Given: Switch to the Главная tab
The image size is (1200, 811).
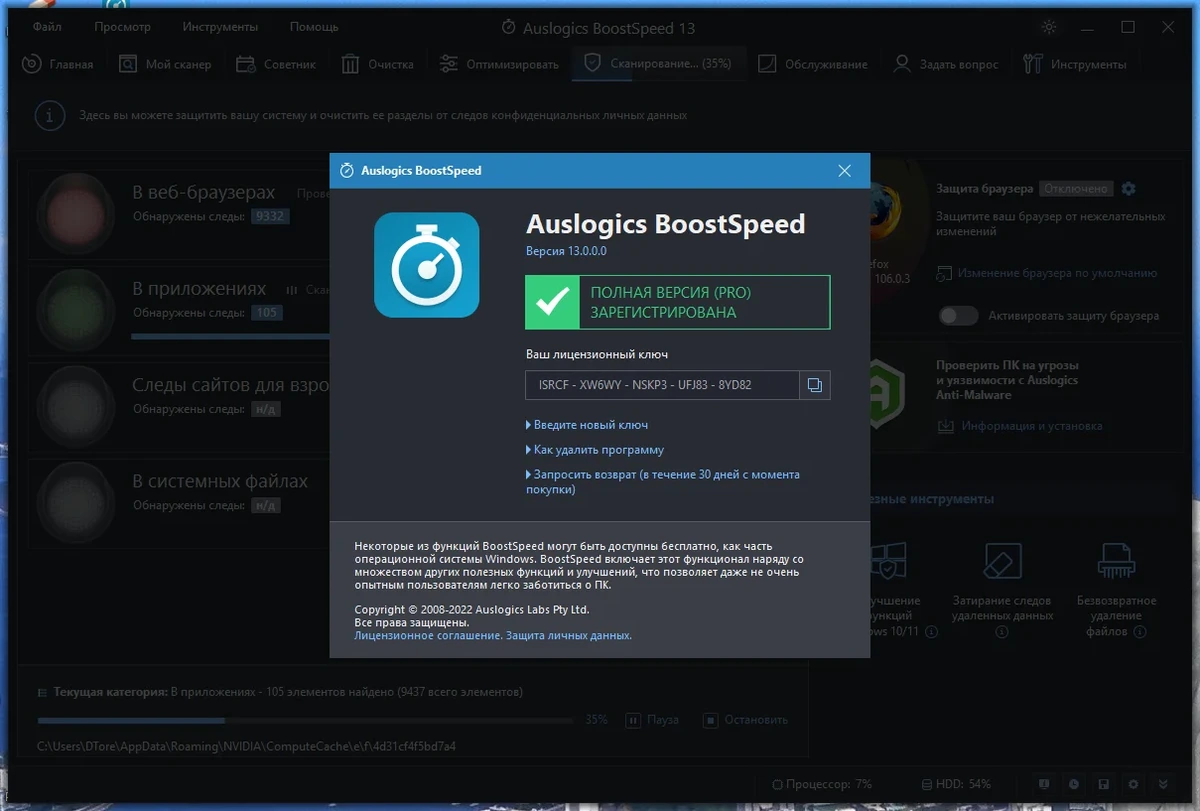Looking at the screenshot, I should (x=58, y=64).
